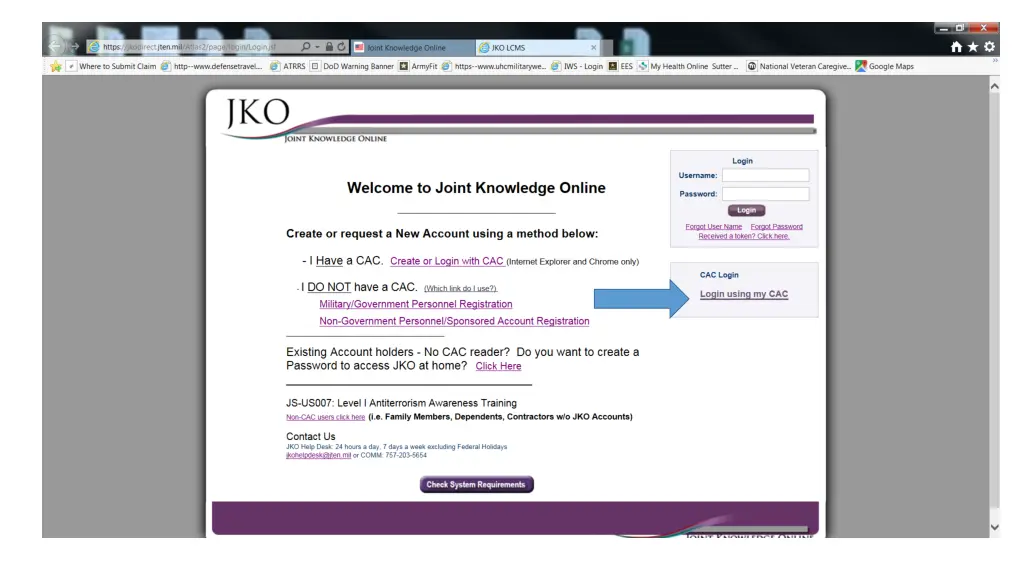The image size is (1024, 576).
Task: Click the purple Login button
Action: click(746, 210)
